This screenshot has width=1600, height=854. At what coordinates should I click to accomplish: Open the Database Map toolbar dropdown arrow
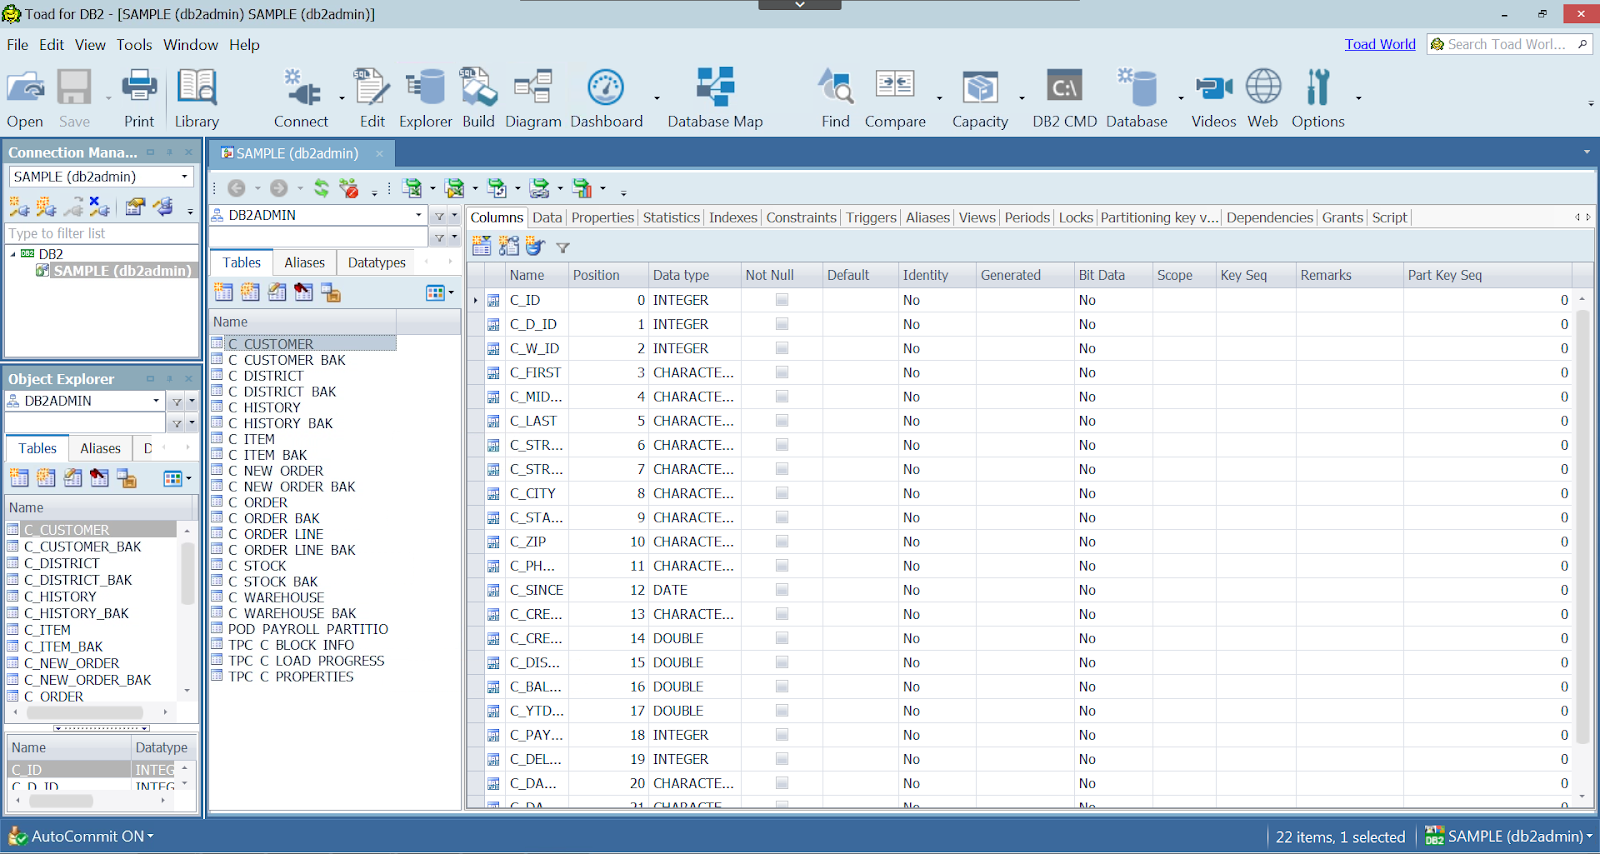pos(657,98)
